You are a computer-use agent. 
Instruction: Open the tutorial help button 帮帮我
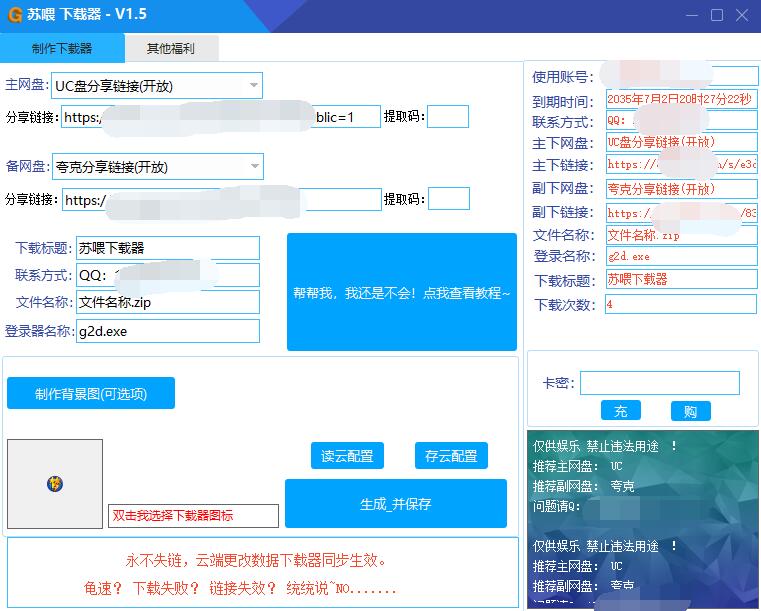(401, 293)
